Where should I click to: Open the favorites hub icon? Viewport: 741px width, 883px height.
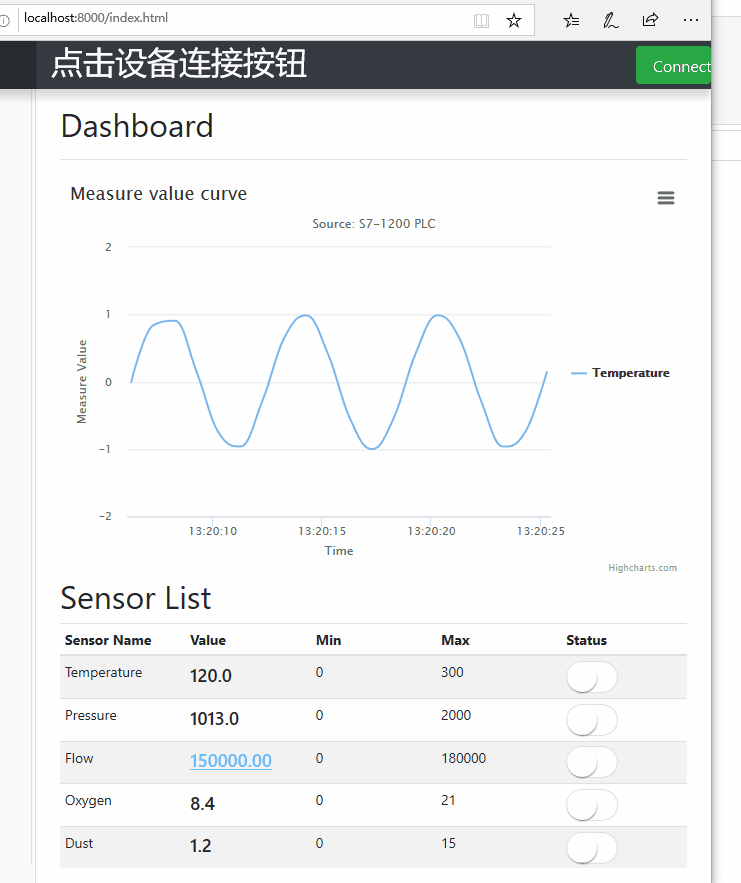point(571,21)
